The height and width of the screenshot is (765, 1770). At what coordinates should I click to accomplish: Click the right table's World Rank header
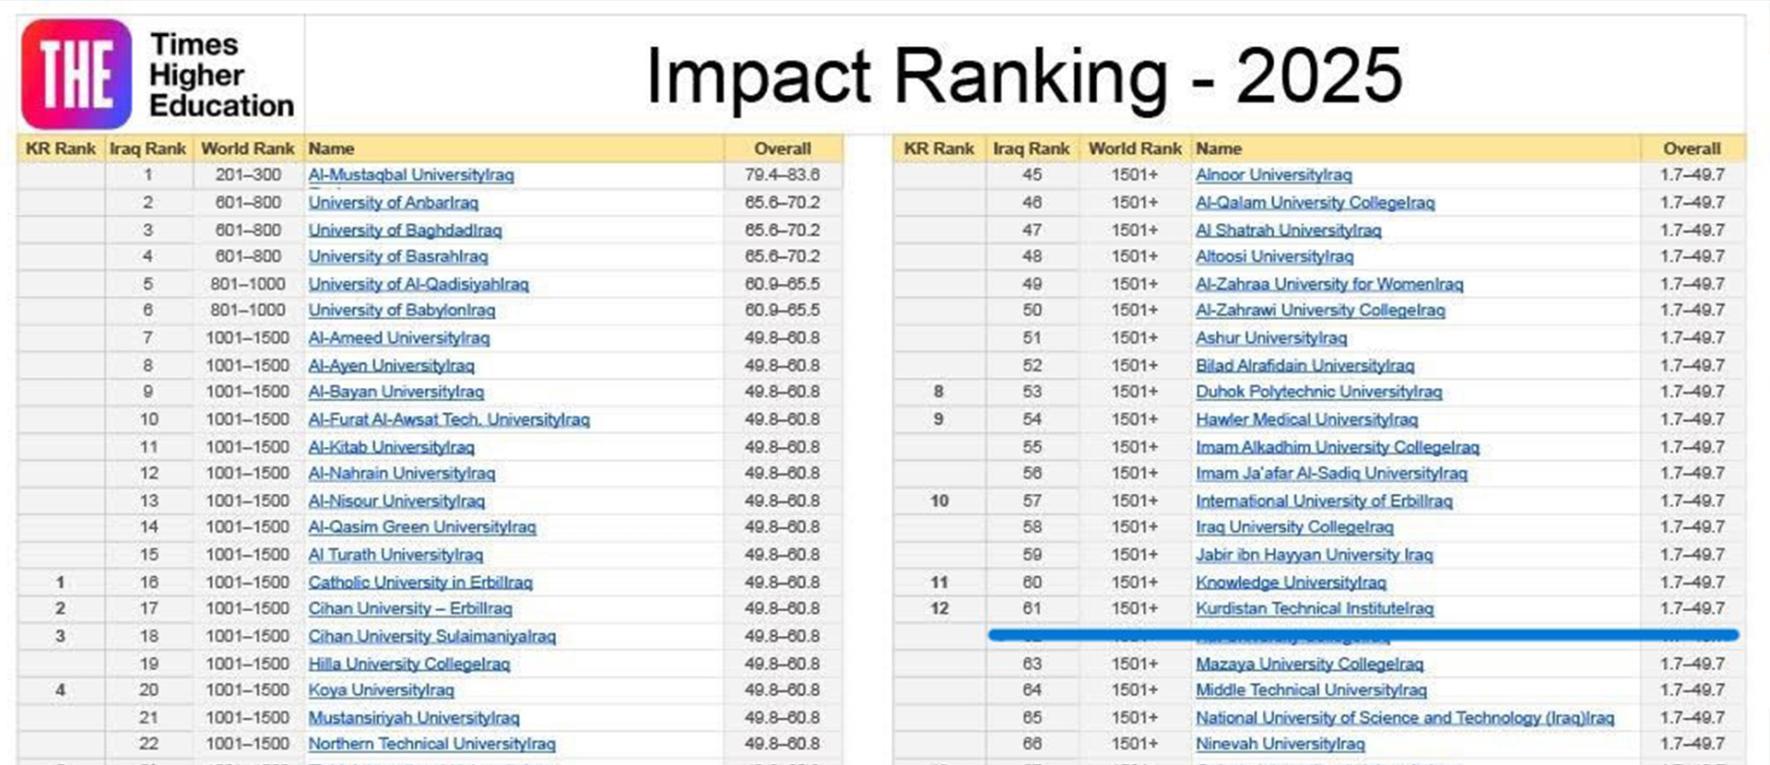[x=1135, y=148]
